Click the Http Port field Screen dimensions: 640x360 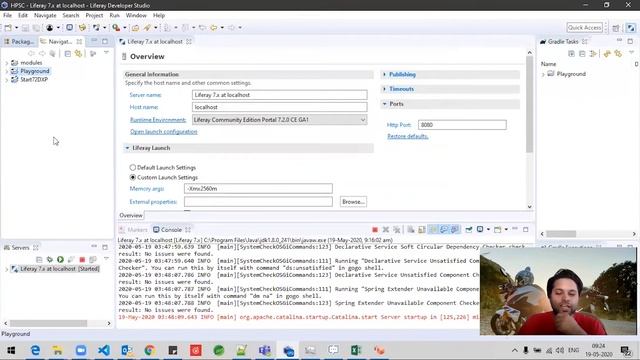(x=462, y=125)
